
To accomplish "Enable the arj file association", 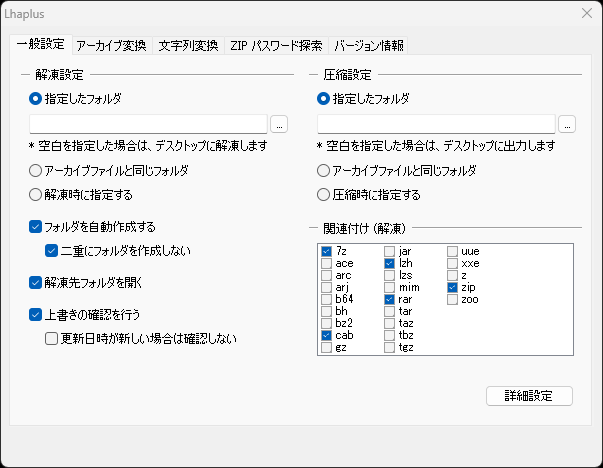I will pyautogui.click(x=326, y=287).
